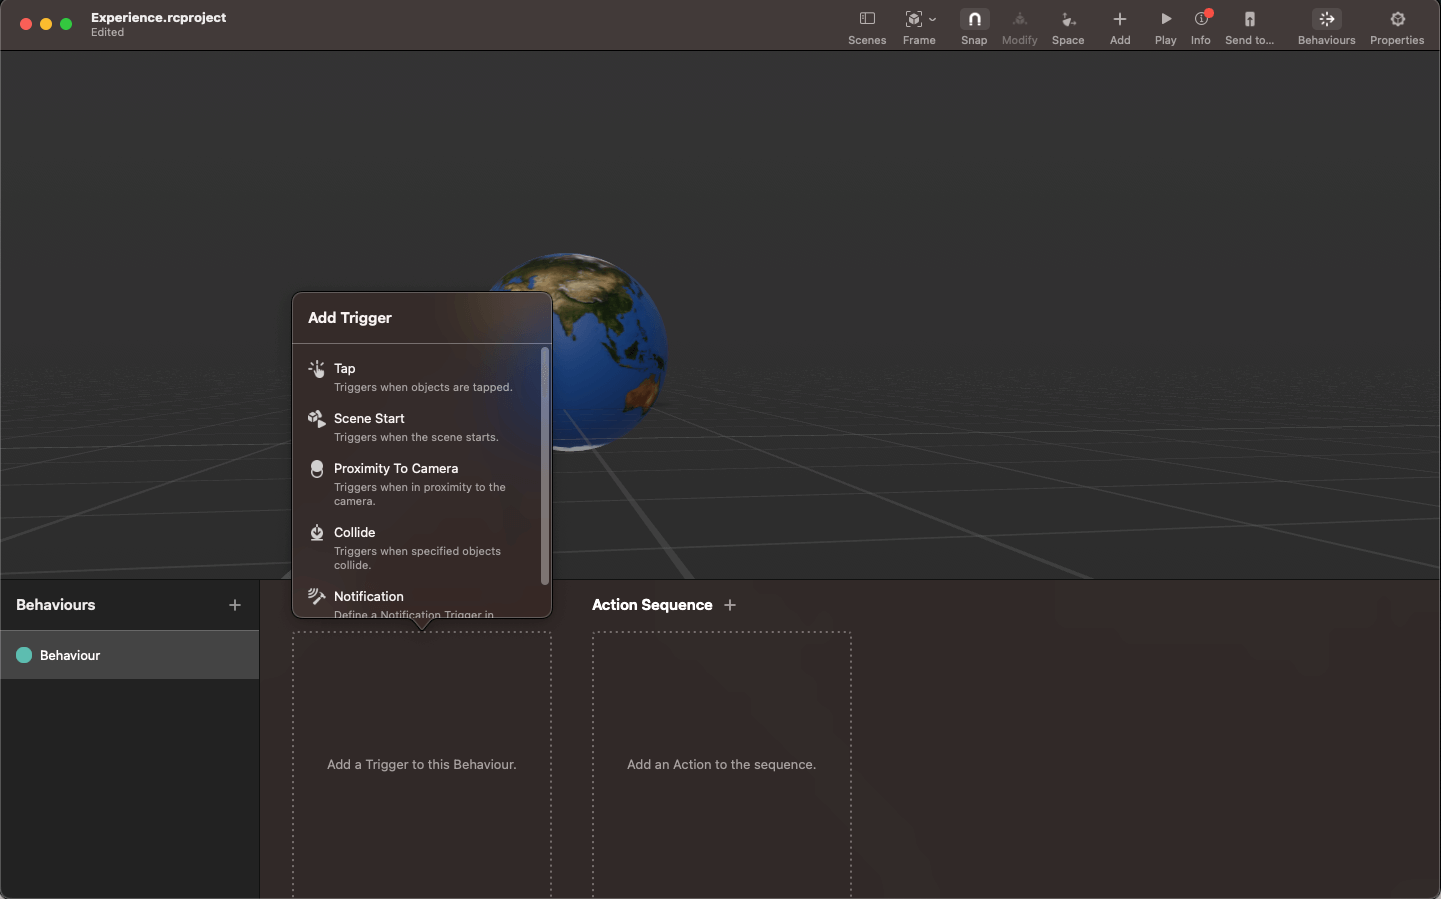Screen dimensions: 1441x899
Task: Minimize window with yellow button
Action: point(46,24)
